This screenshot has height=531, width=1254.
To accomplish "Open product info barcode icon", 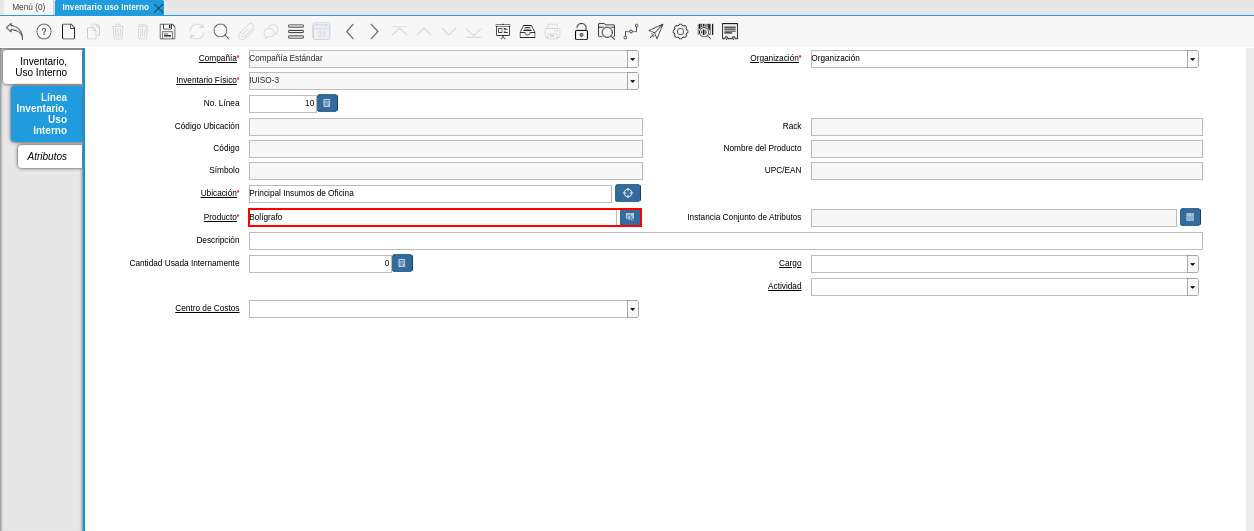I will (x=705, y=31).
